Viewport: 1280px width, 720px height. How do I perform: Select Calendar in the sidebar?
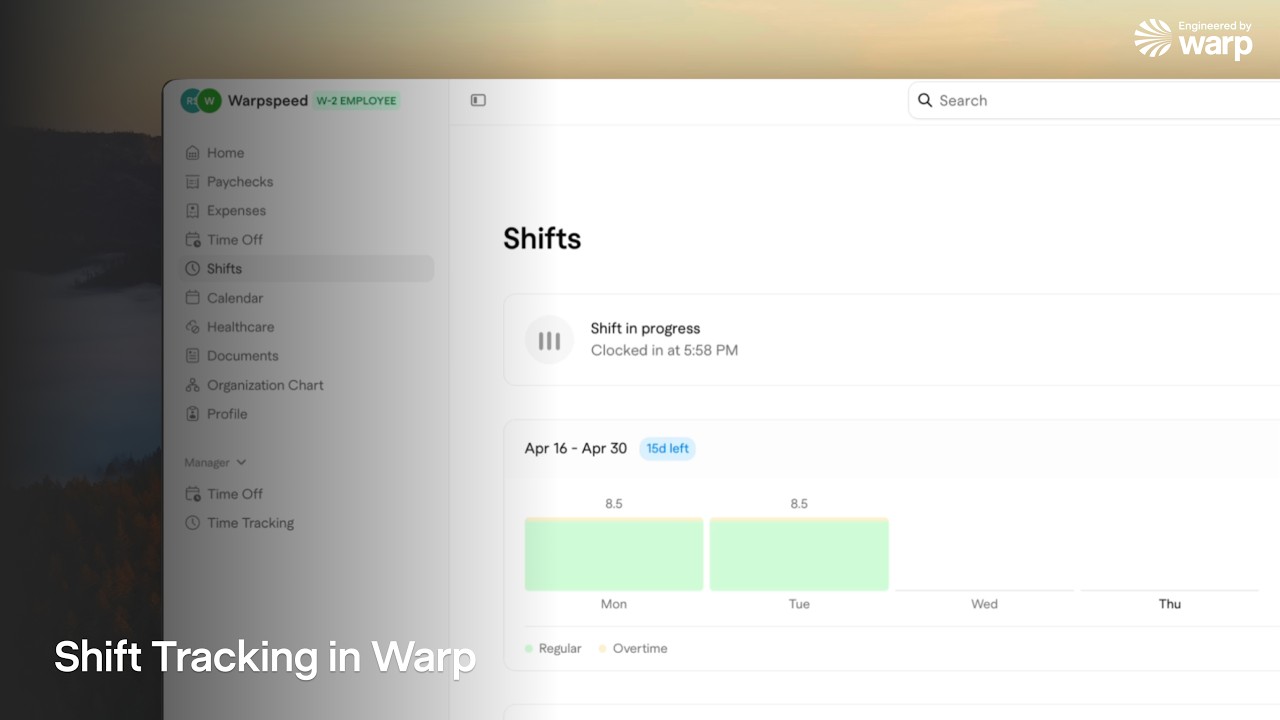pos(306,298)
